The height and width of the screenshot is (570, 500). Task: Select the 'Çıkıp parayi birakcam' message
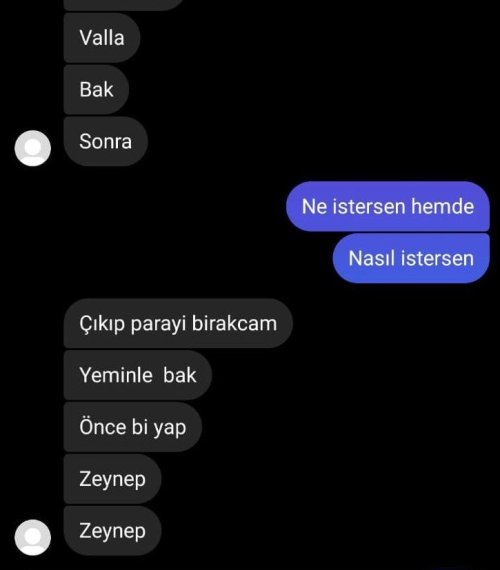[x=178, y=323]
